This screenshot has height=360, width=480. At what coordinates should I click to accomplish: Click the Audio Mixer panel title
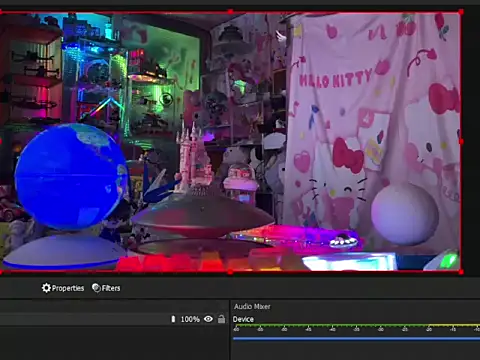pyautogui.click(x=252, y=306)
